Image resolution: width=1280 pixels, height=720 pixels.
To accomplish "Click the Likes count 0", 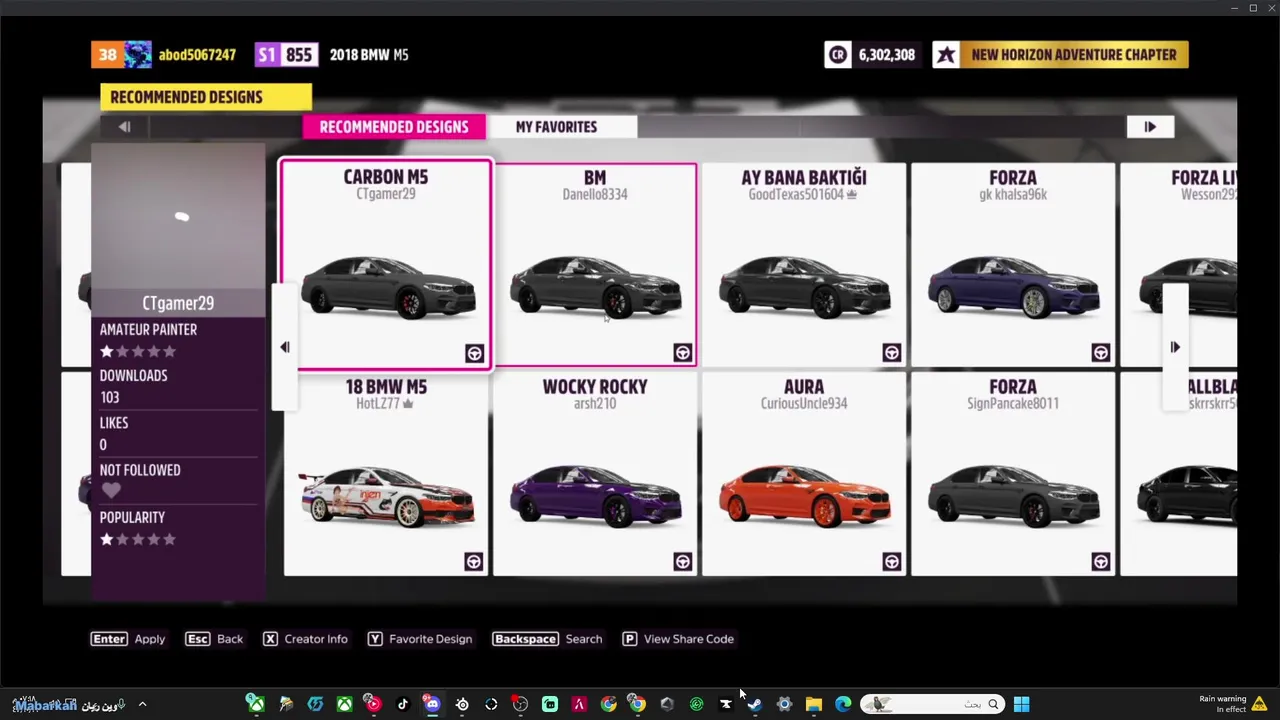I will (103, 445).
